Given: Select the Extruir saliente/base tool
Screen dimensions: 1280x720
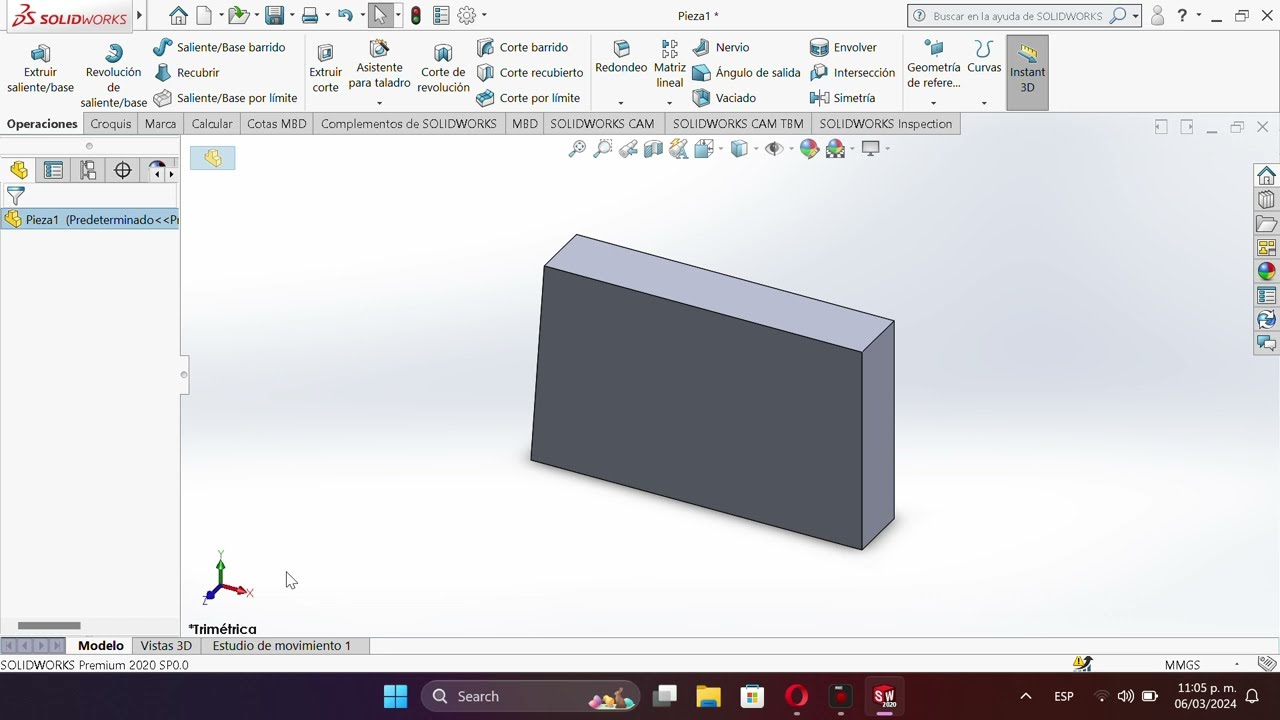Looking at the screenshot, I should (40, 70).
